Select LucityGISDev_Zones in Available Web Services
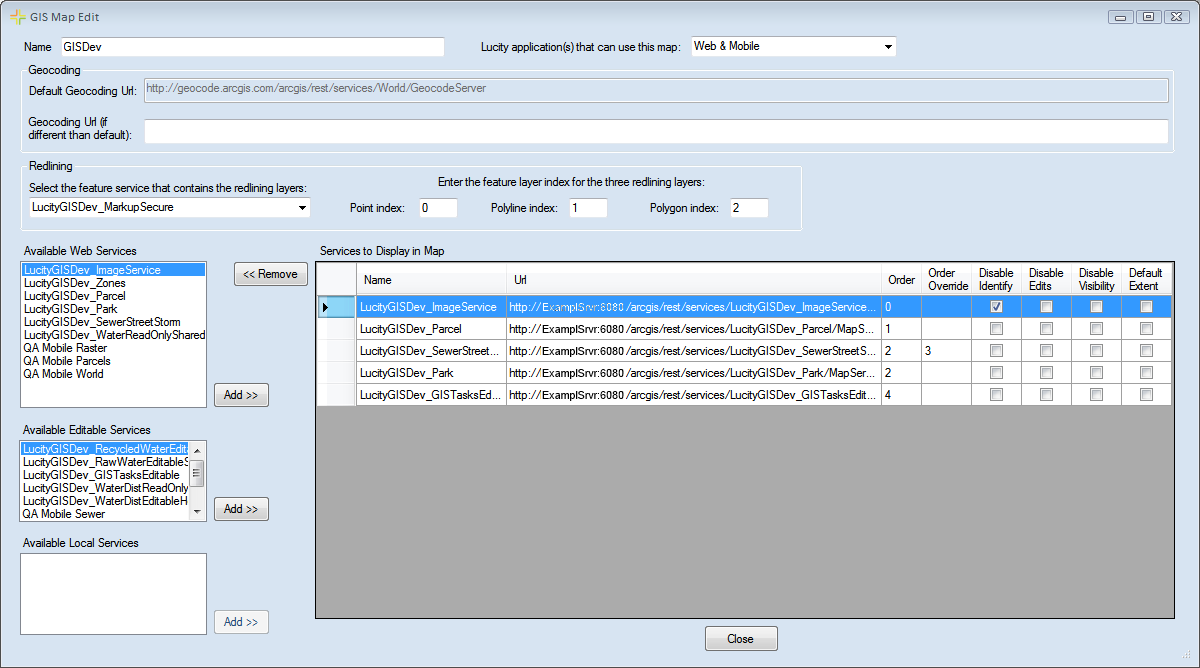 click(74, 281)
